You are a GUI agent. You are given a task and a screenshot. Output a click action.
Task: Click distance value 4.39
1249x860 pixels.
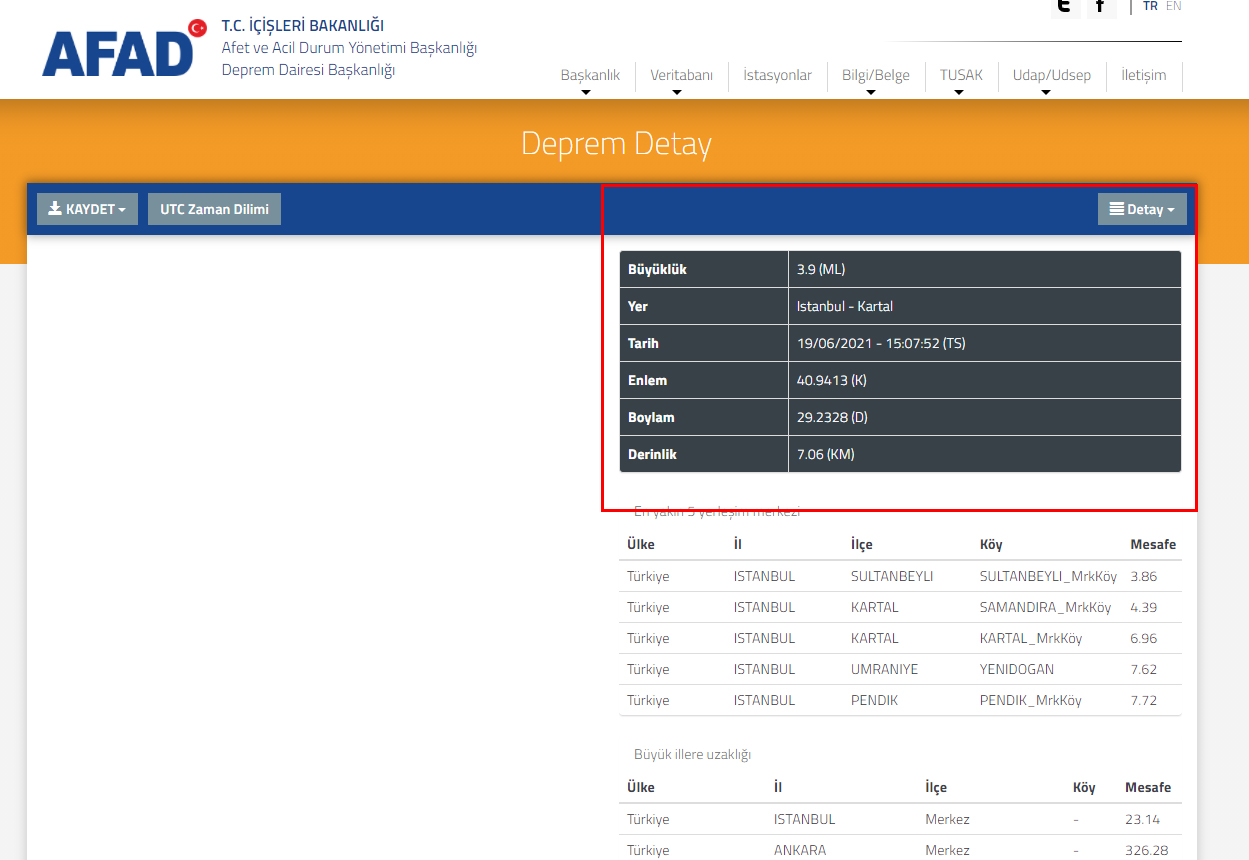click(x=1144, y=607)
